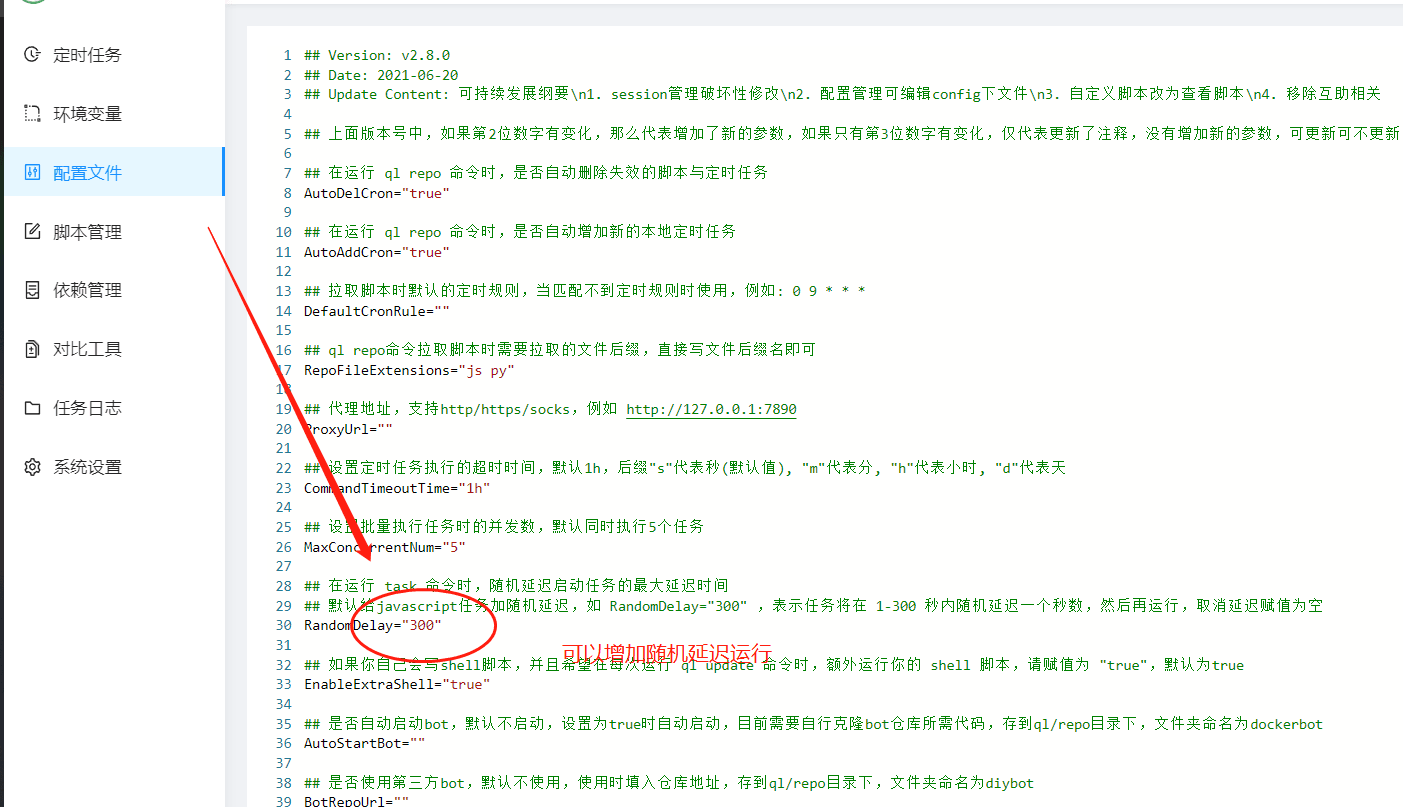Click the MaxConcurrentNum="5" line
The width and height of the screenshot is (1403, 807).
385,547
